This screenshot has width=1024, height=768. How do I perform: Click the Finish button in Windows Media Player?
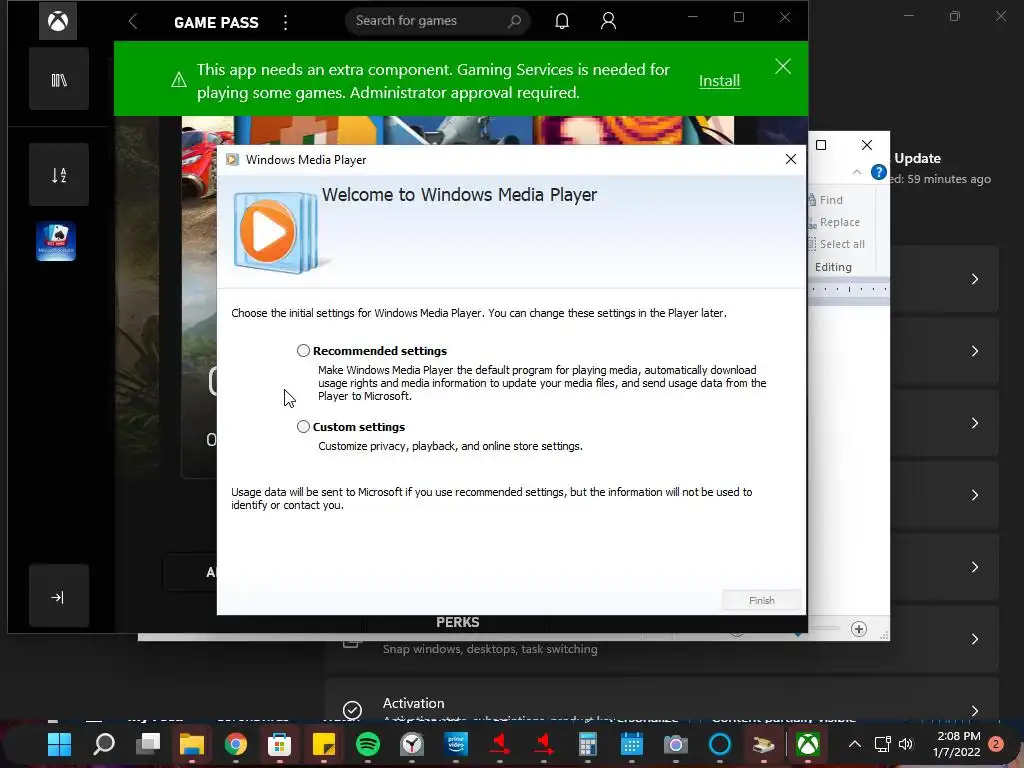[761, 600]
